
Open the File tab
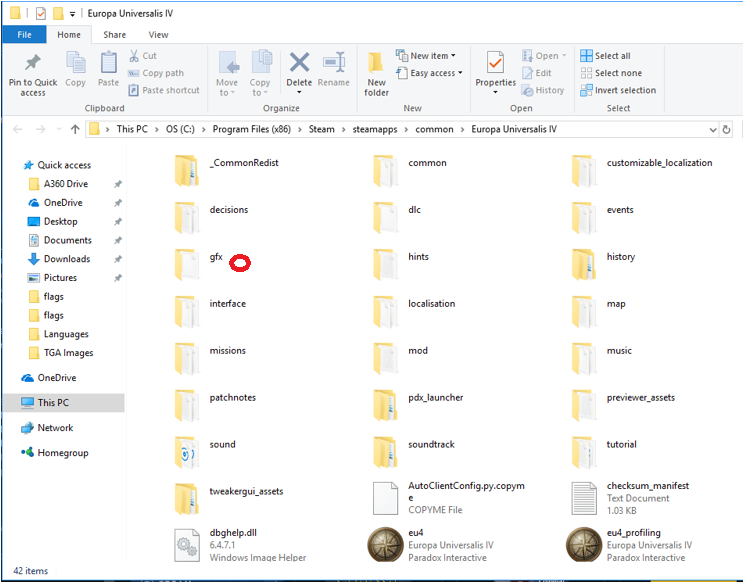[24, 35]
